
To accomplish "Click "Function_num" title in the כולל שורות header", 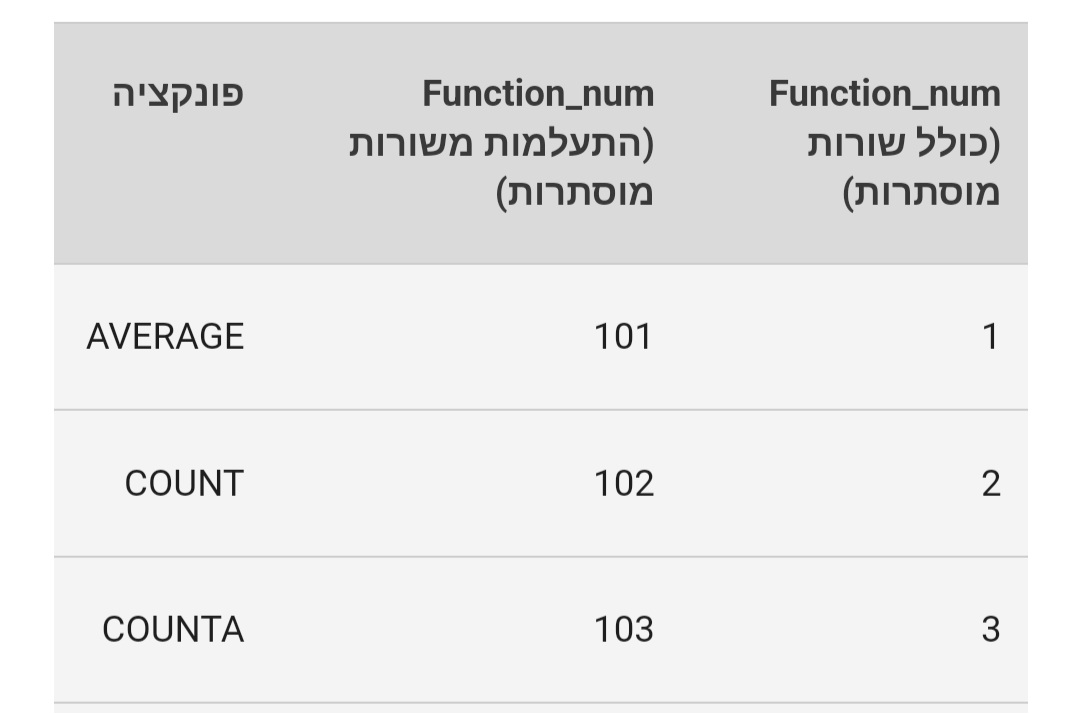I will [x=884, y=95].
